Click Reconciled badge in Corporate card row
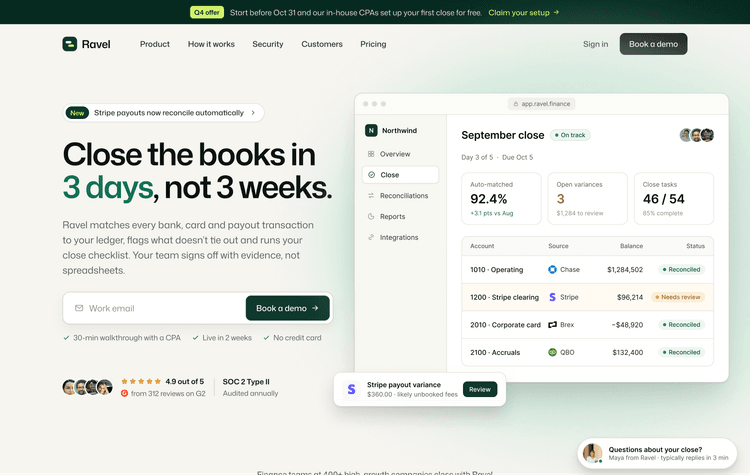750x475 pixels. pyautogui.click(x=682, y=324)
